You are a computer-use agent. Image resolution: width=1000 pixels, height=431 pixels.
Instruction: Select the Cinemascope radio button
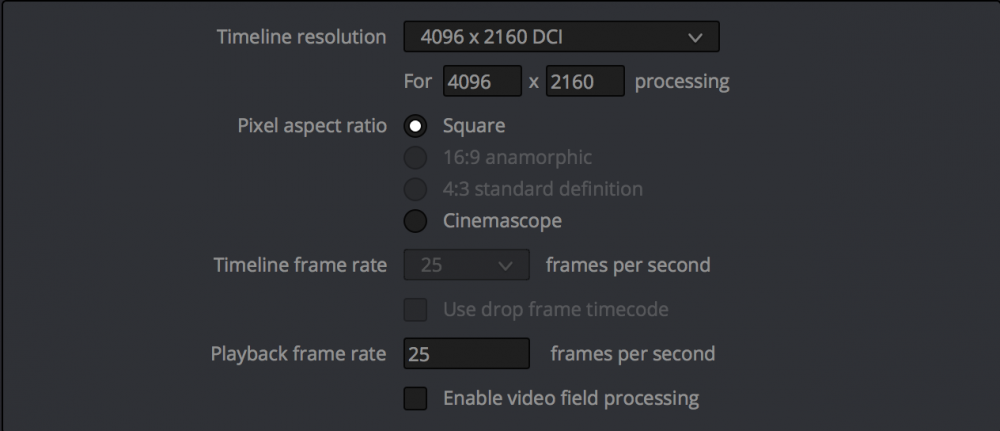click(x=415, y=221)
